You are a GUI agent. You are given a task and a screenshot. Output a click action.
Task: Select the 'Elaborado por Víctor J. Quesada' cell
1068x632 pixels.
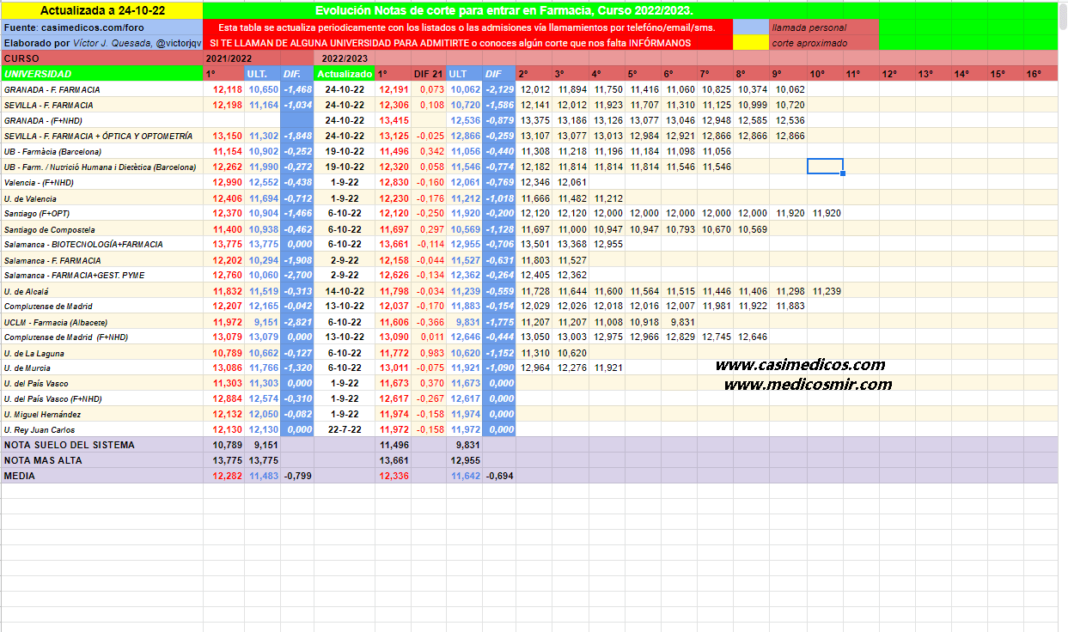pos(102,43)
